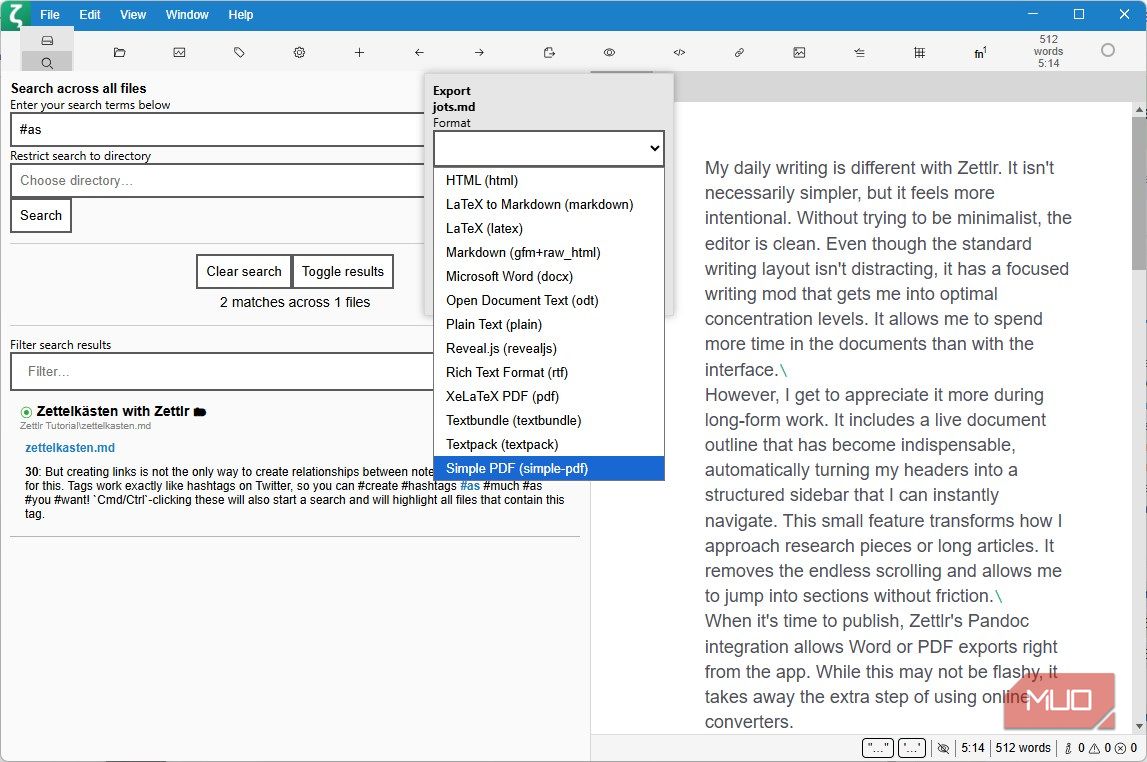
Task: Open the export Format dropdown
Action: [549, 148]
